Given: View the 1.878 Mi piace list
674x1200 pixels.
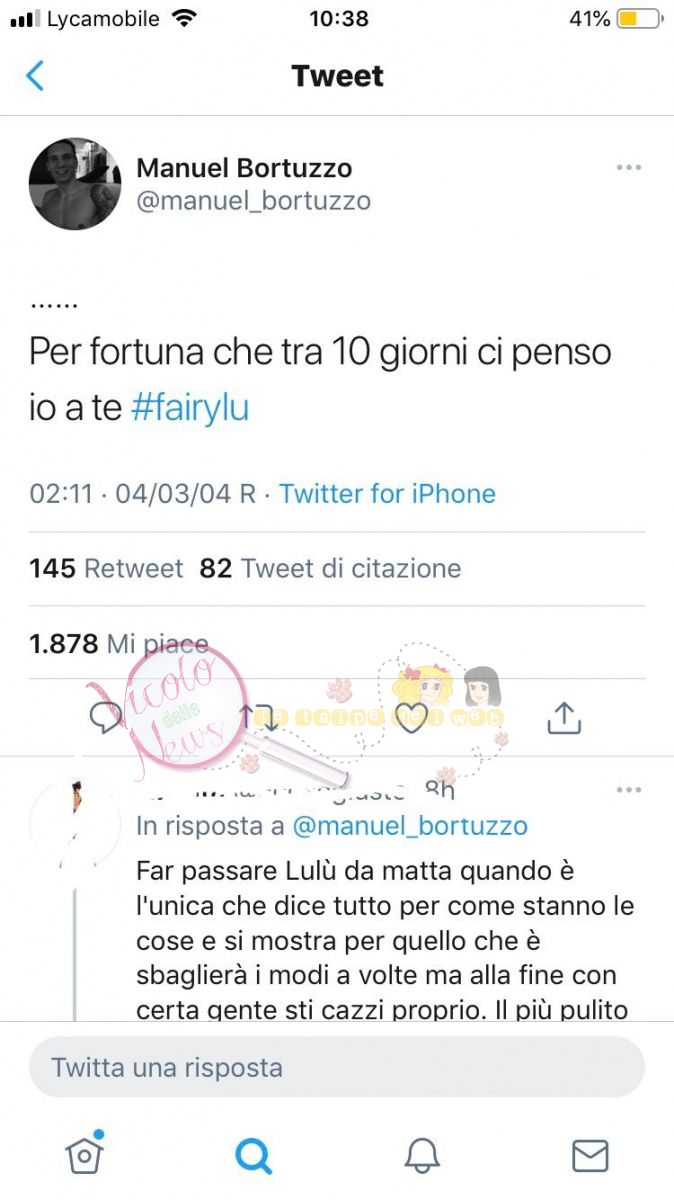Looking at the screenshot, I should tap(119, 644).
